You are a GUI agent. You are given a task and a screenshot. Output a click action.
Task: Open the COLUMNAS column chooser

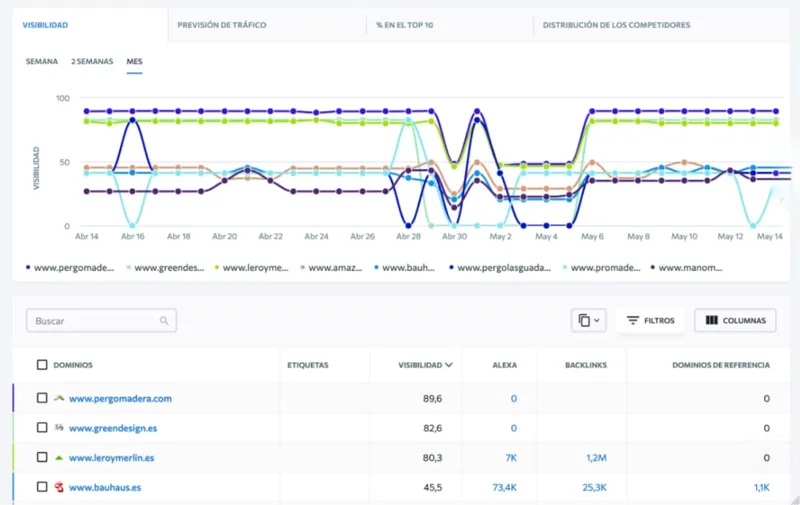point(735,321)
